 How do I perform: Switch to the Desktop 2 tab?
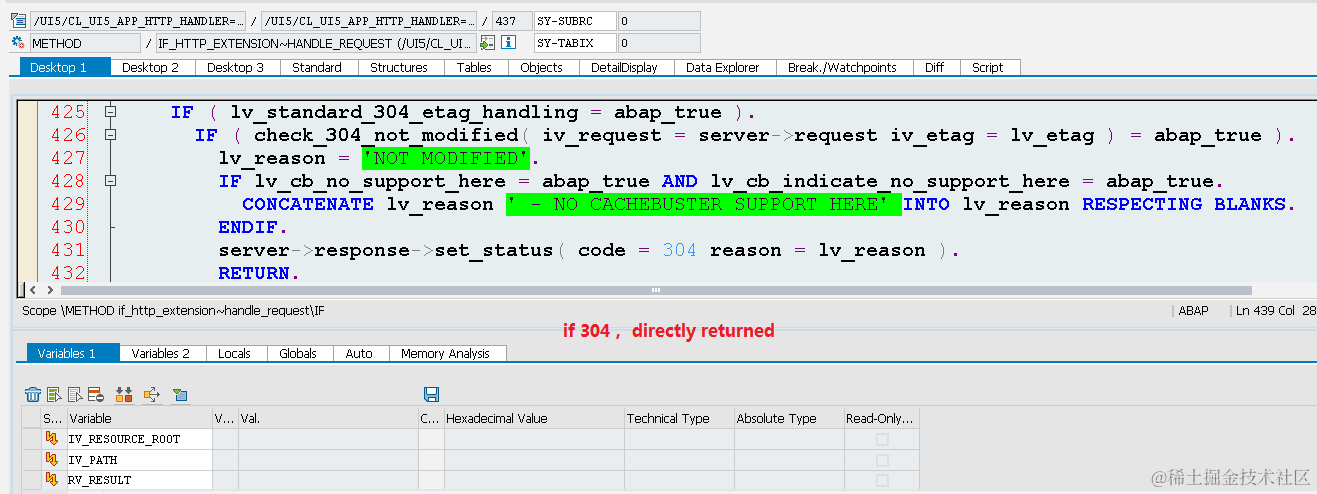(x=151, y=67)
